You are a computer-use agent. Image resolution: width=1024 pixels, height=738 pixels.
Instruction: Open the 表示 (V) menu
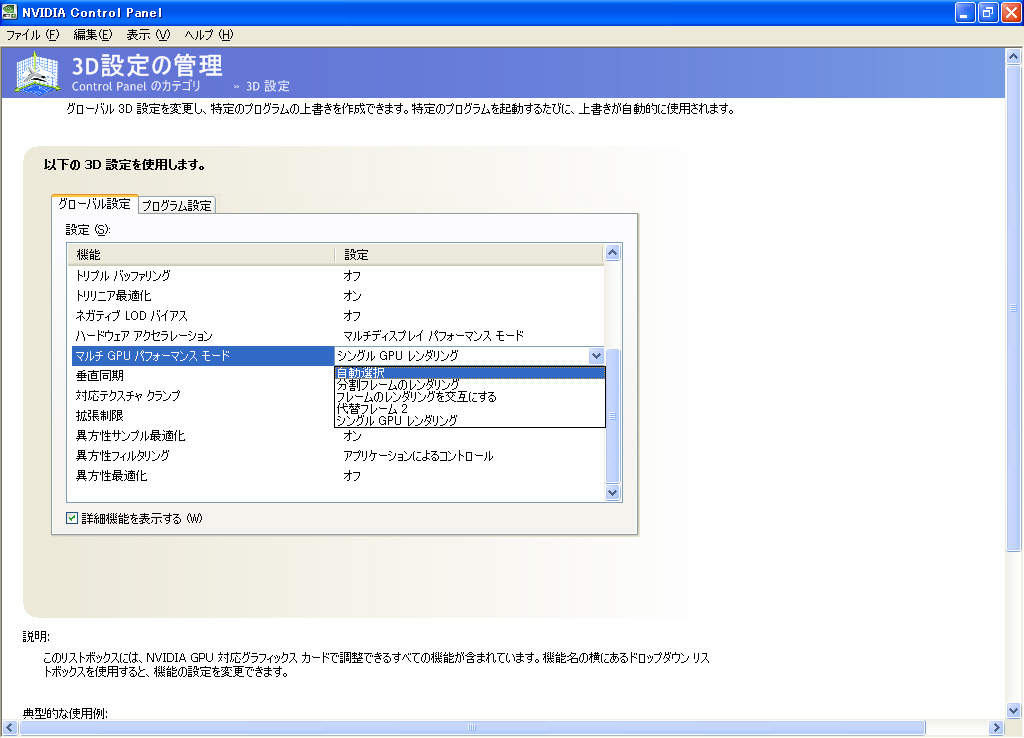[148, 35]
